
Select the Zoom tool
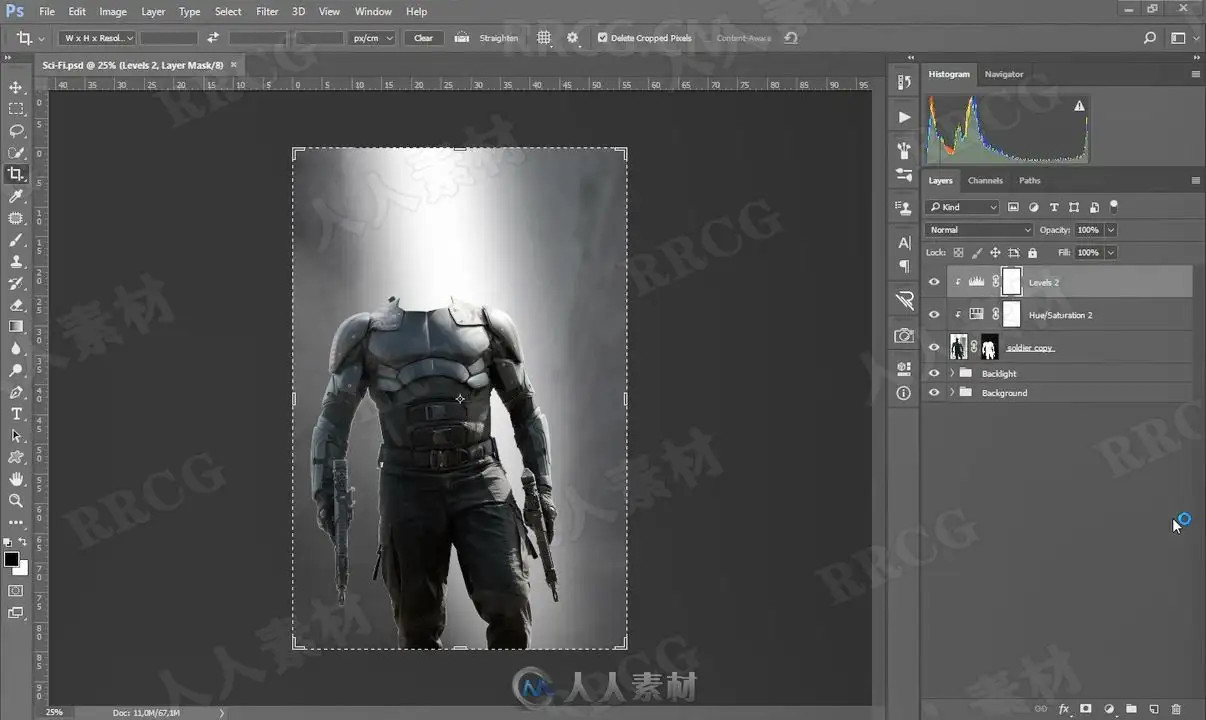16,501
